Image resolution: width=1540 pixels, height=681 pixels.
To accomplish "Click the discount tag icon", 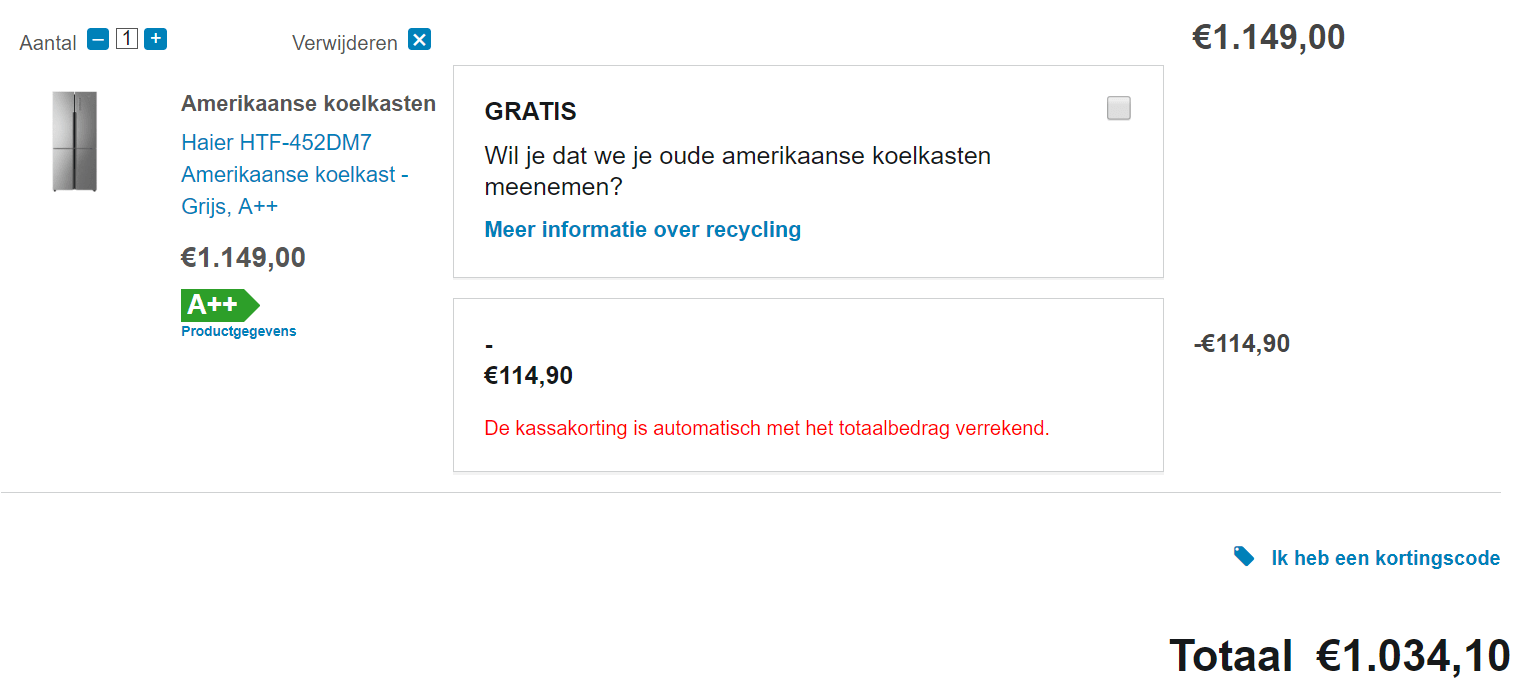I will [x=1244, y=556].
